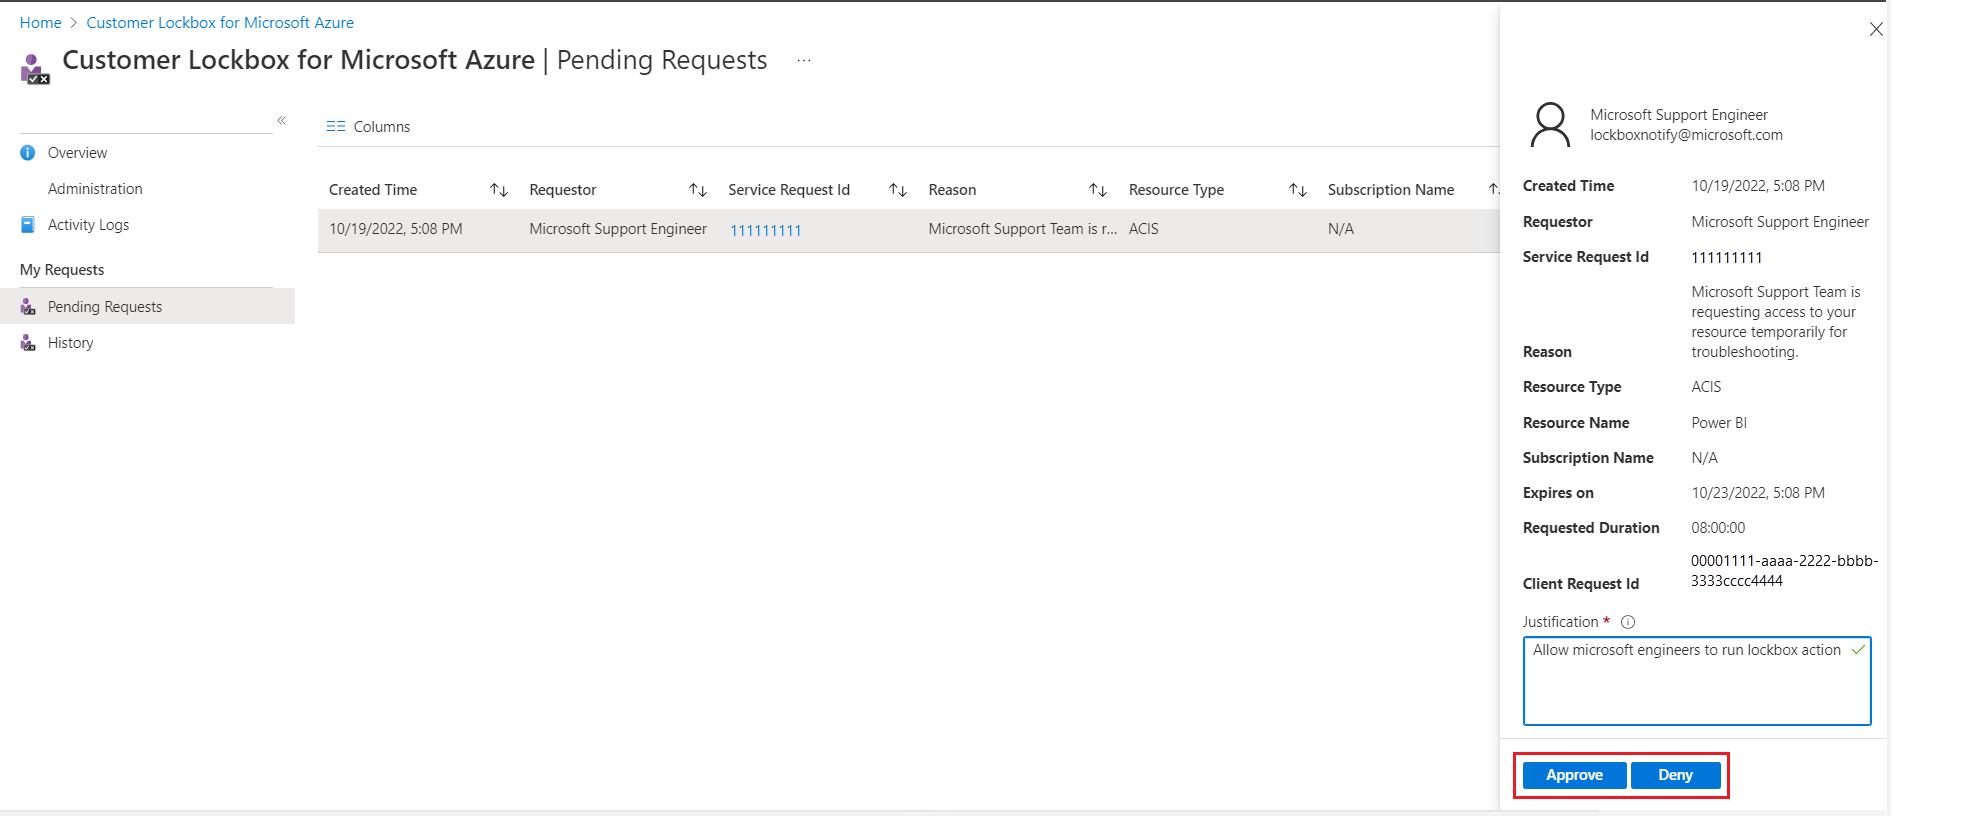The height and width of the screenshot is (816, 1971).
Task: Click the Home breadcrumb link
Action: click(41, 22)
